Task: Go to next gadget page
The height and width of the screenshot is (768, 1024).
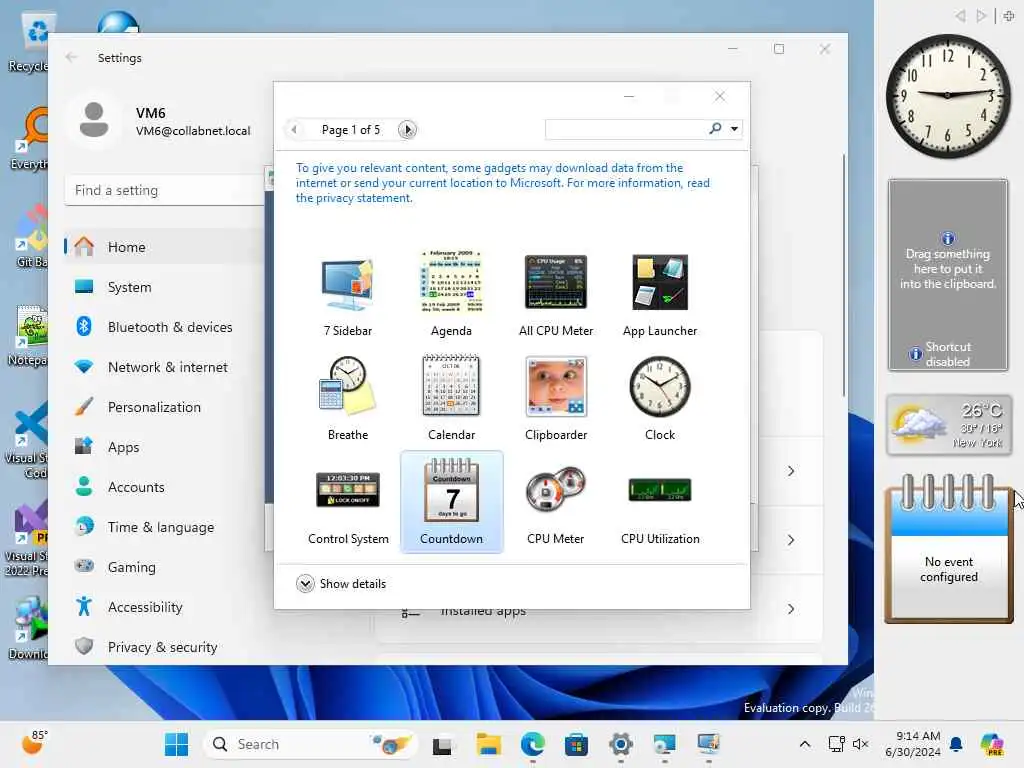Action: pos(408,129)
